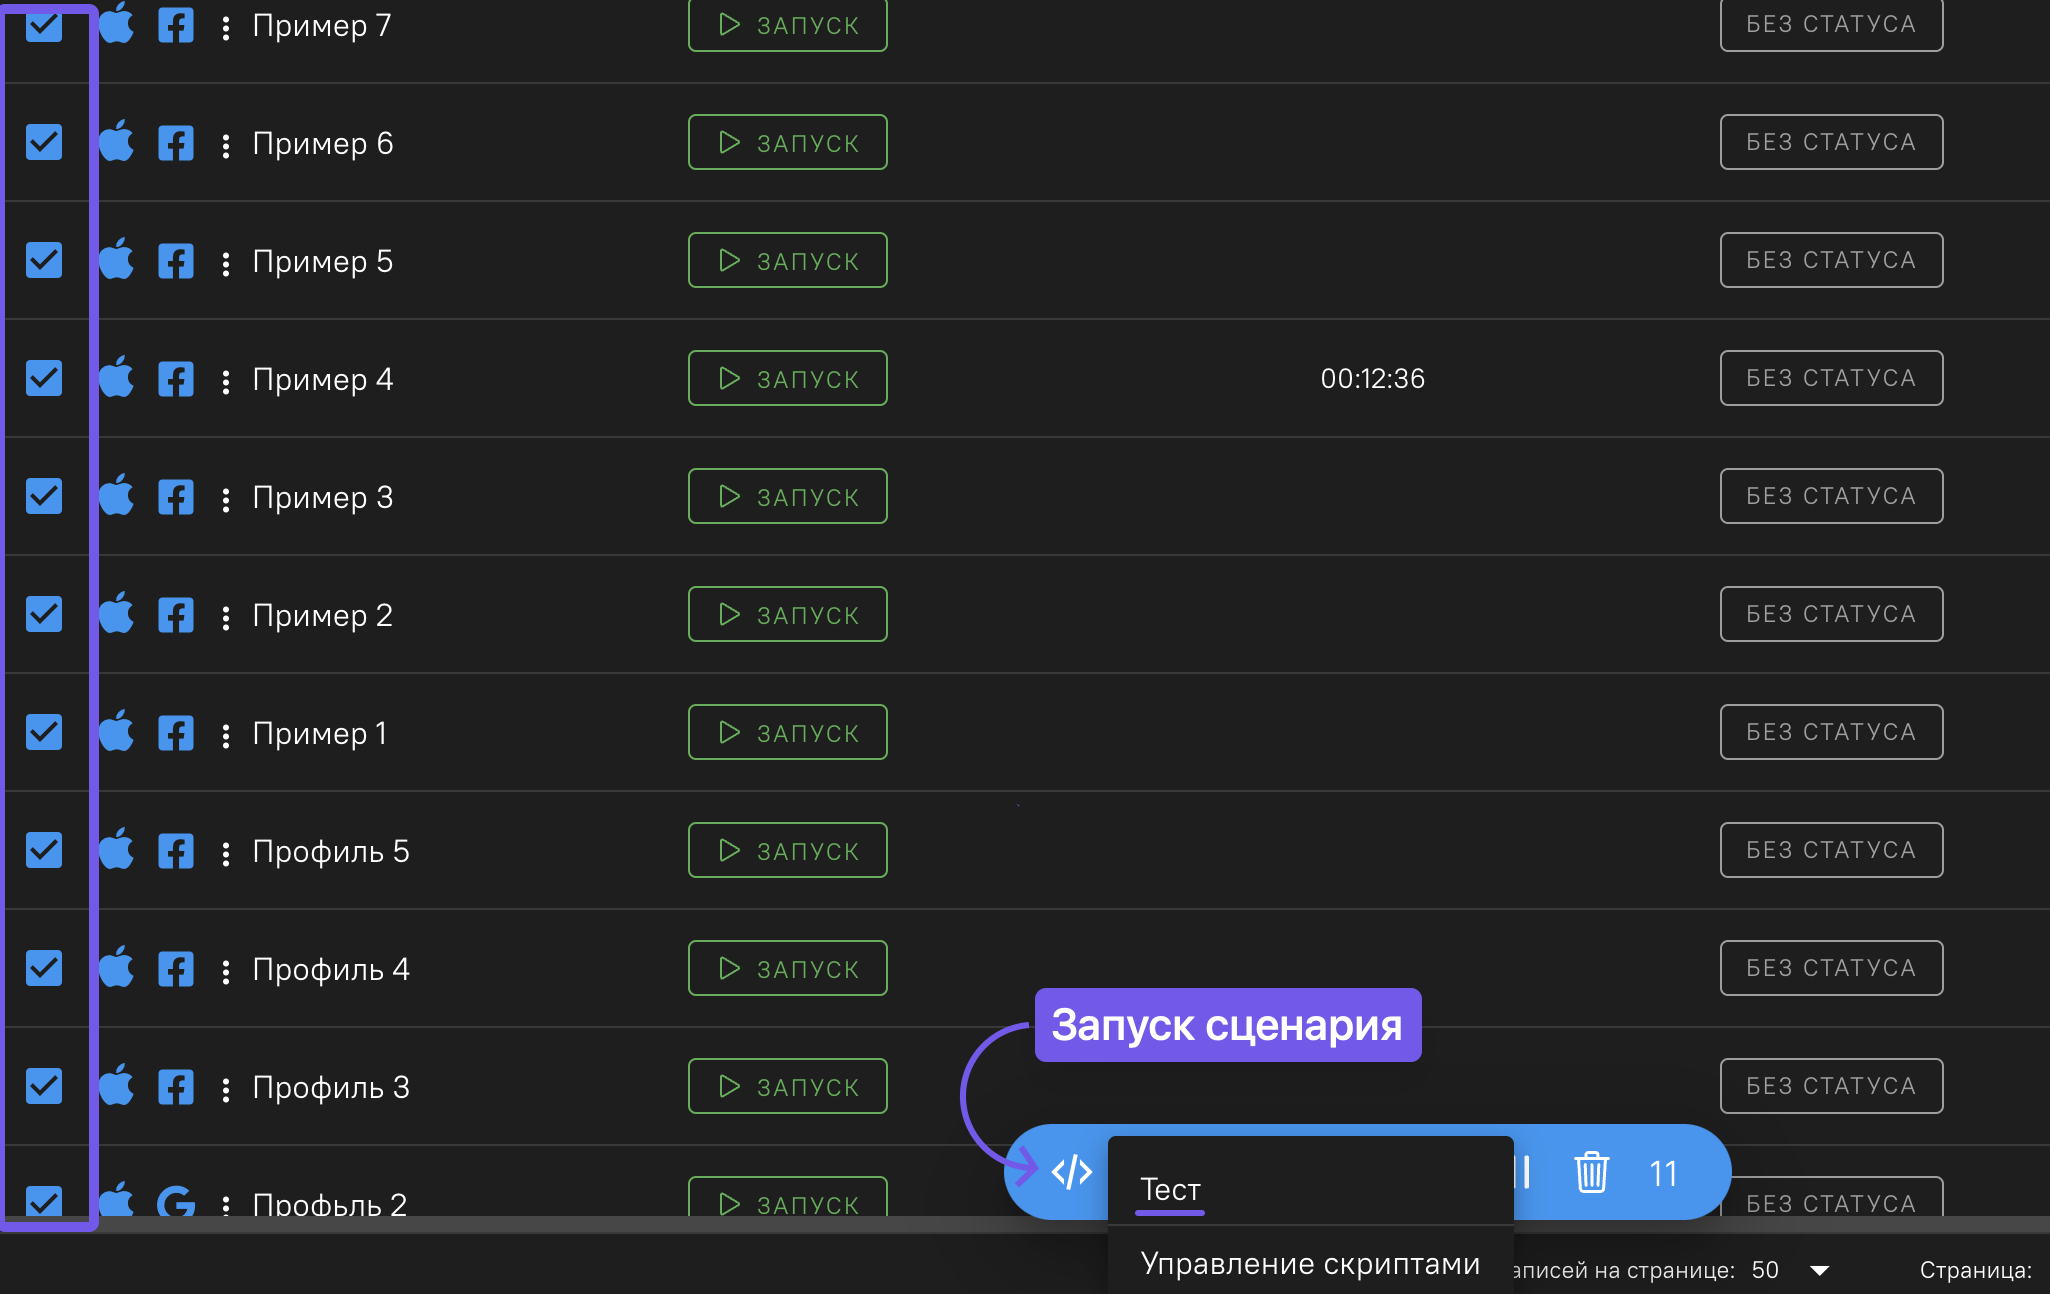Screen dimensions: 2050x1294
Task: Uncheck the Профиль 3 checkbox
Action: [44, 1086]
